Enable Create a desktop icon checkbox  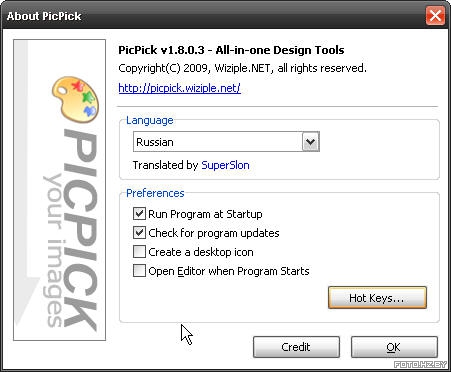pos(139,252)
